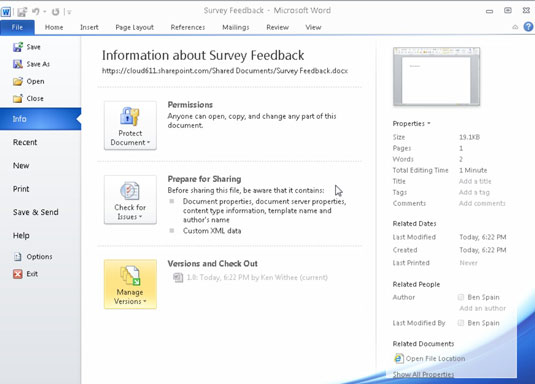Go to the Page Layout tab
The width and height of the screenshot is (535, 384).
tap(134, 27)
